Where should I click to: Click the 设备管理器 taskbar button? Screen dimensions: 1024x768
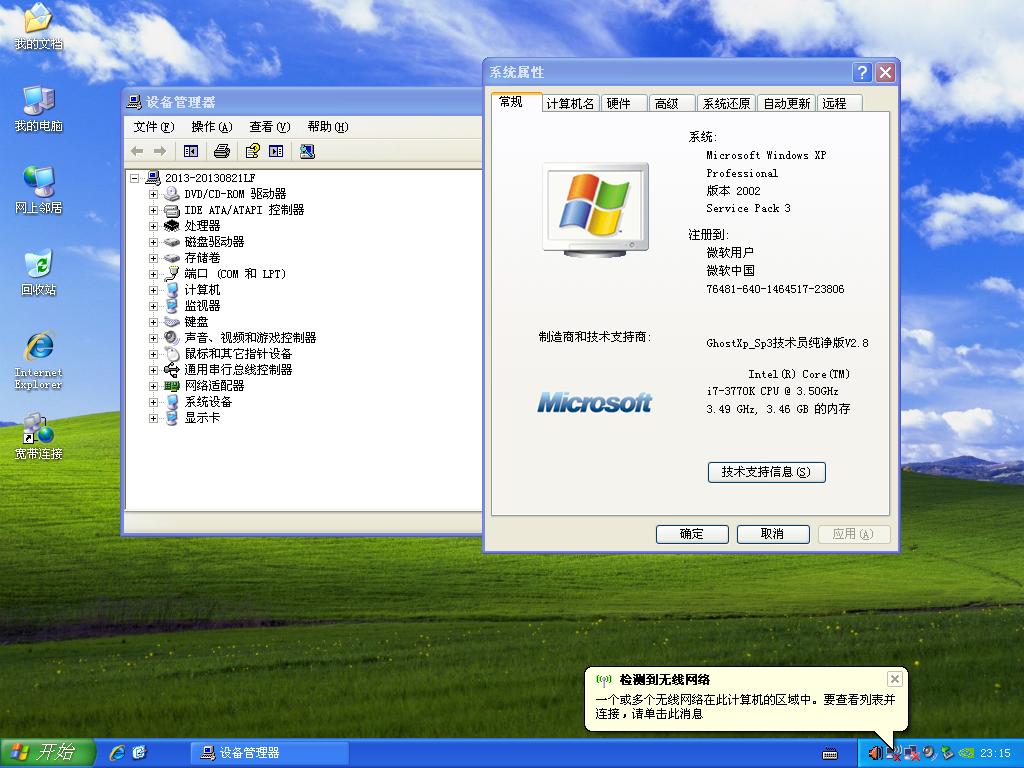pos(269,753)
